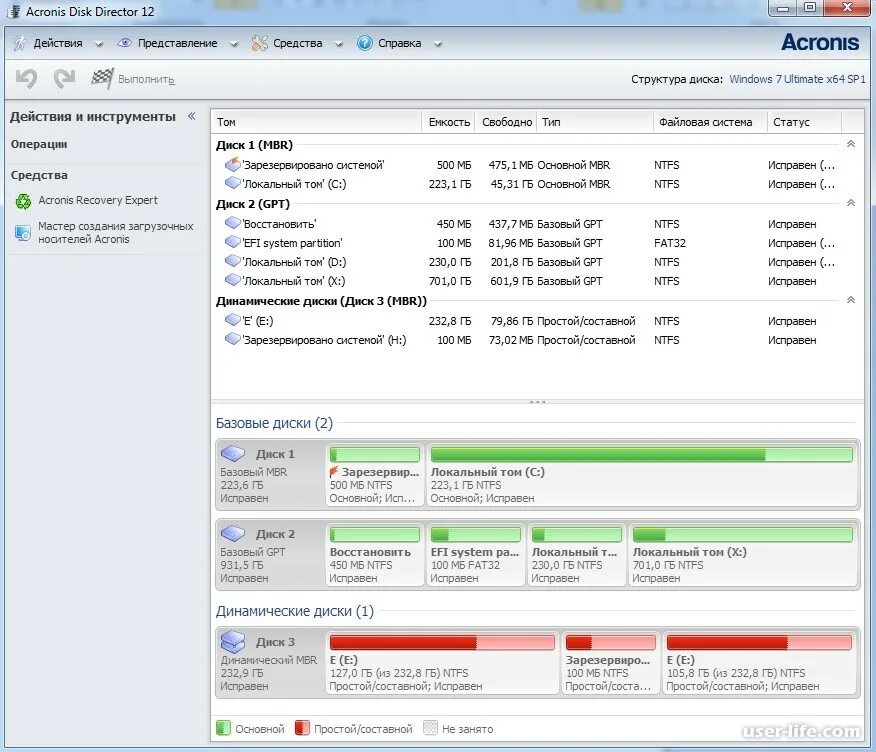This screenshot has height=752, width=876.
Task: Click the '45,31 ГБ' free space cell
Action: tap(511, 184)
